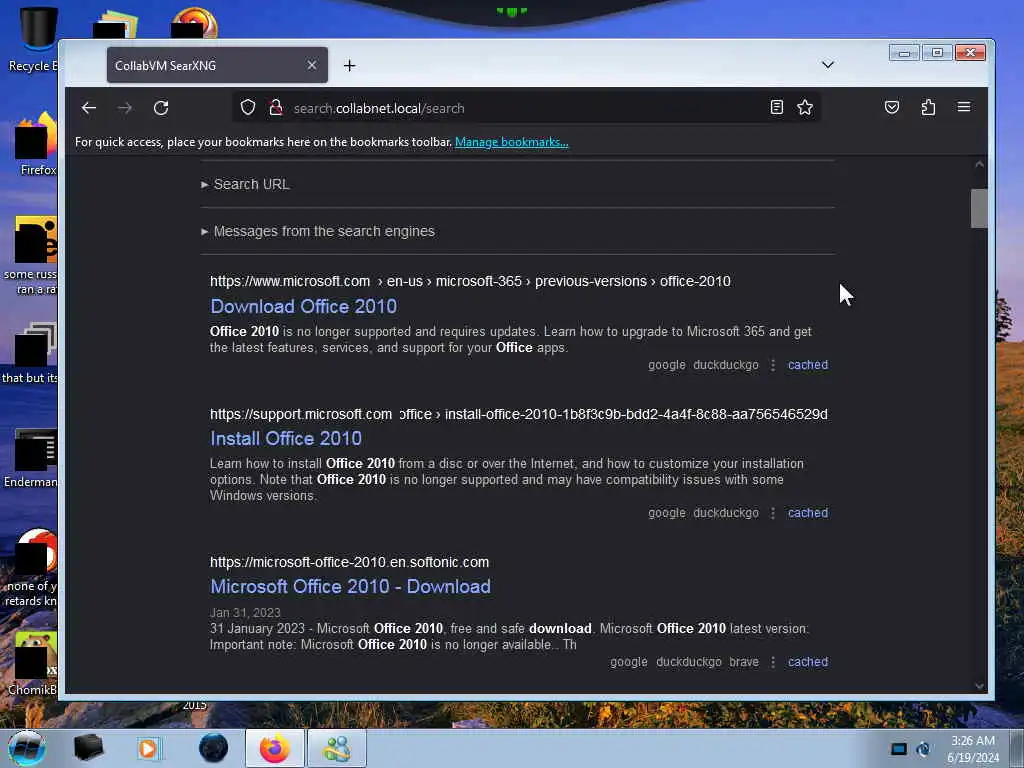Open the Install Office 2010 result
The image size is (1024, 768).
(x=286, y=438)
